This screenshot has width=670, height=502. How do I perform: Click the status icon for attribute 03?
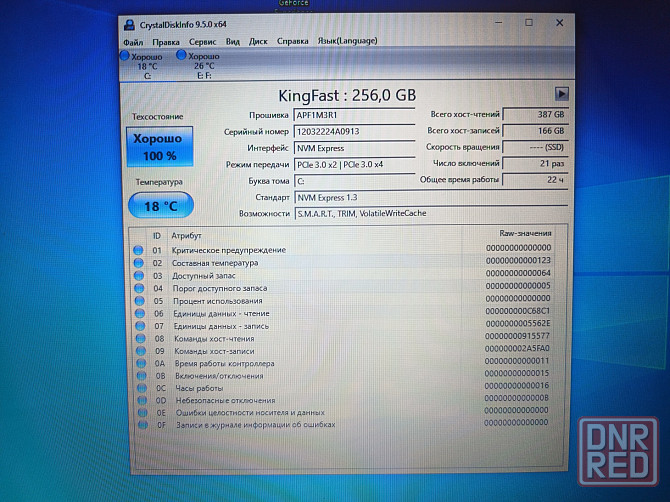click(x=139, y=276)
